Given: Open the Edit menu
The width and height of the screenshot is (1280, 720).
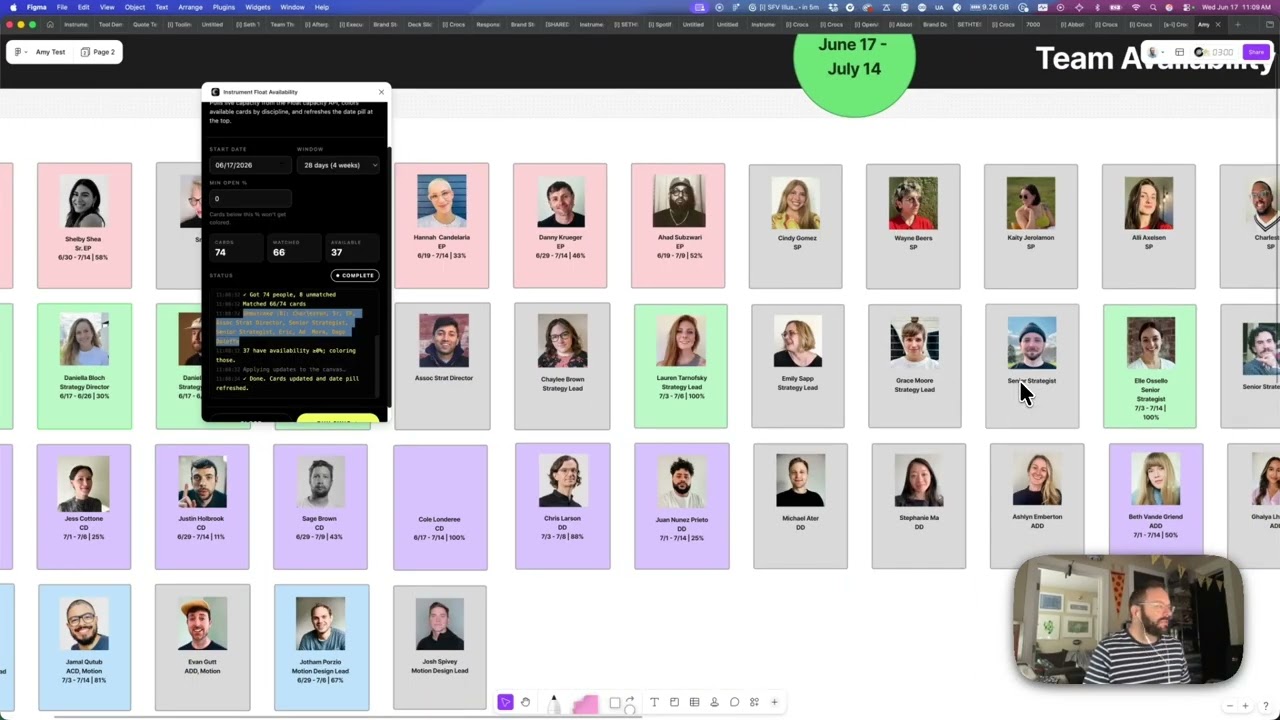Looking at the screenshot, I should point(84,7).
